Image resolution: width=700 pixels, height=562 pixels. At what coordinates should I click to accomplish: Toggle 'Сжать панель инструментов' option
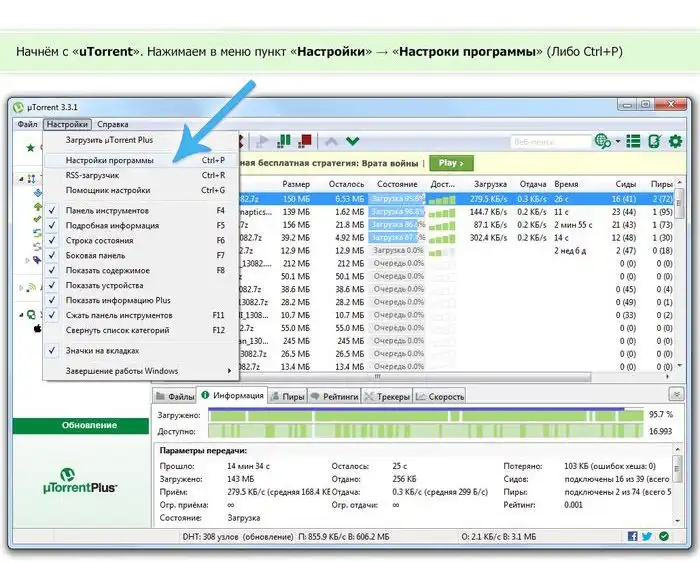click(x=140, y=315)
